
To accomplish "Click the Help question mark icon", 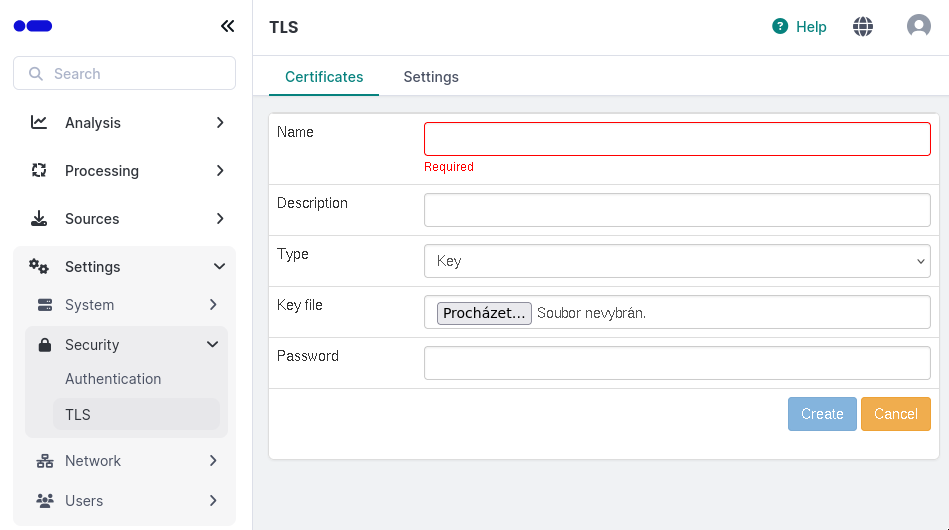I will click(780, 27).
